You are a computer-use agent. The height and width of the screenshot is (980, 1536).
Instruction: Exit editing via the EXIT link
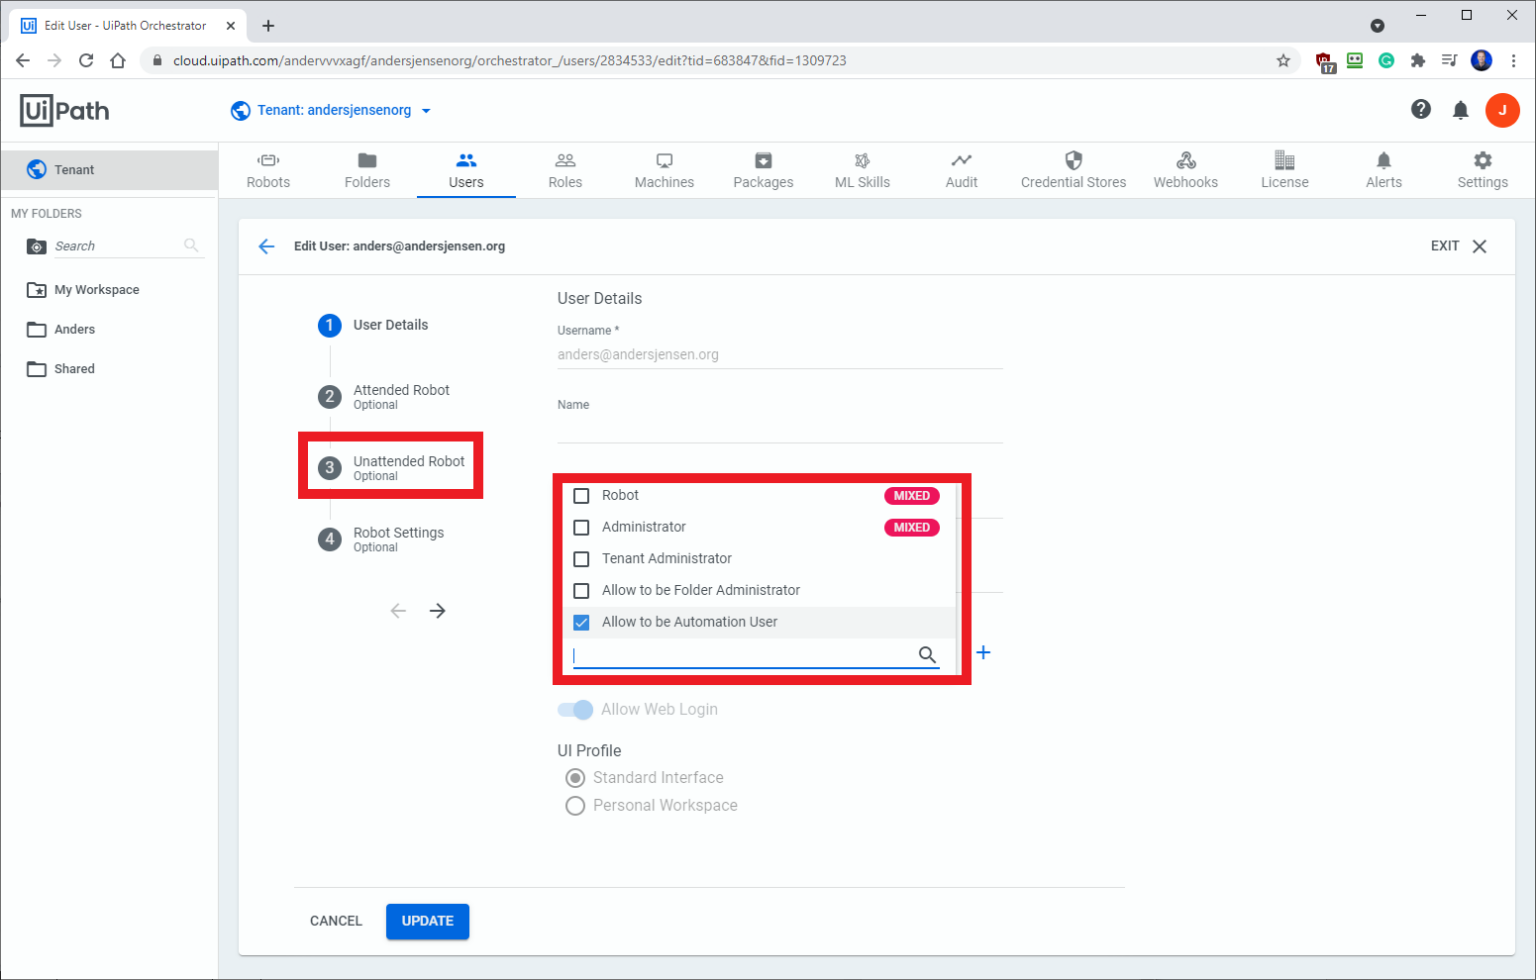(1445, 245)
